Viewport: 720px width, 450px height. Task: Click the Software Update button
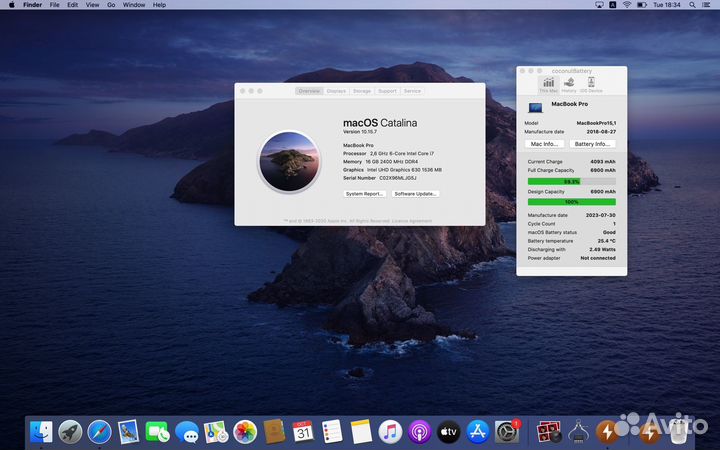416,194
